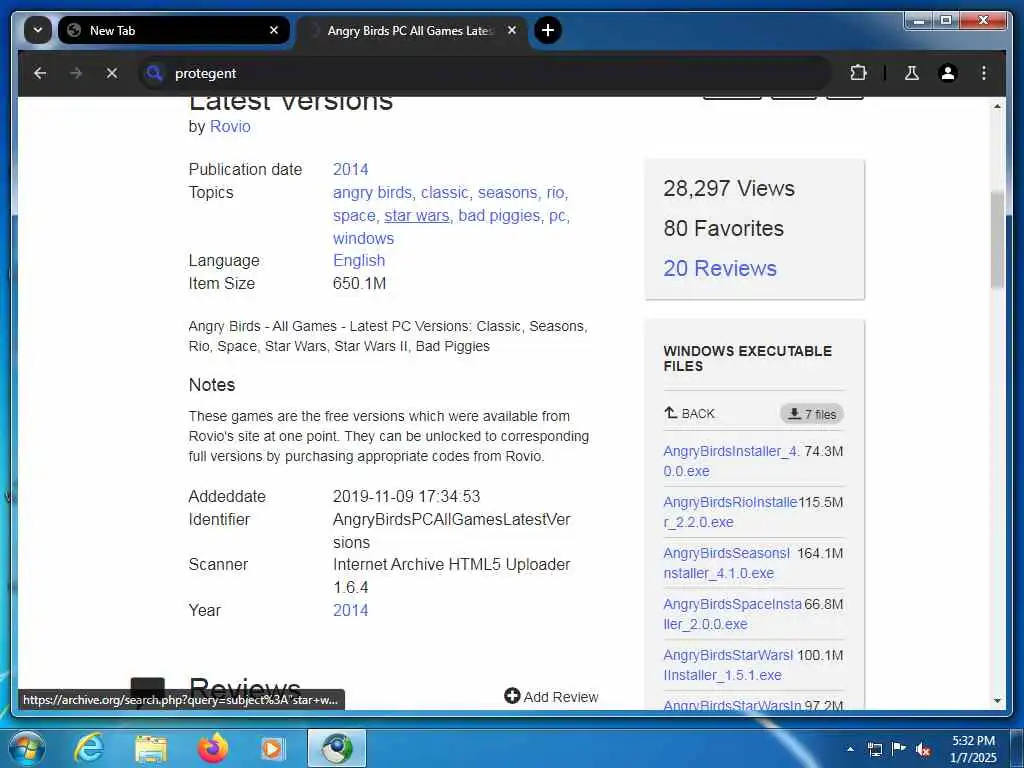Open the rio topic link
1024x768 pixels.
(x=555, y=193)
